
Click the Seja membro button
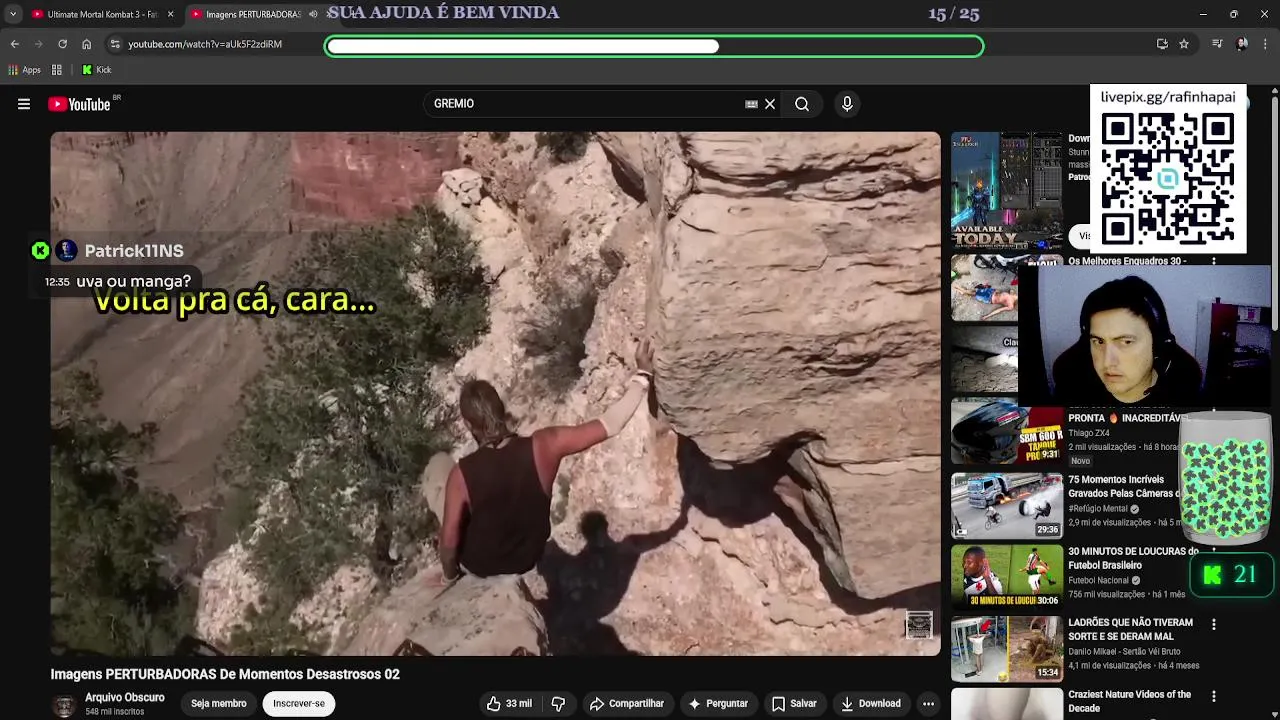pyautogui.click(x=218, y=704)
